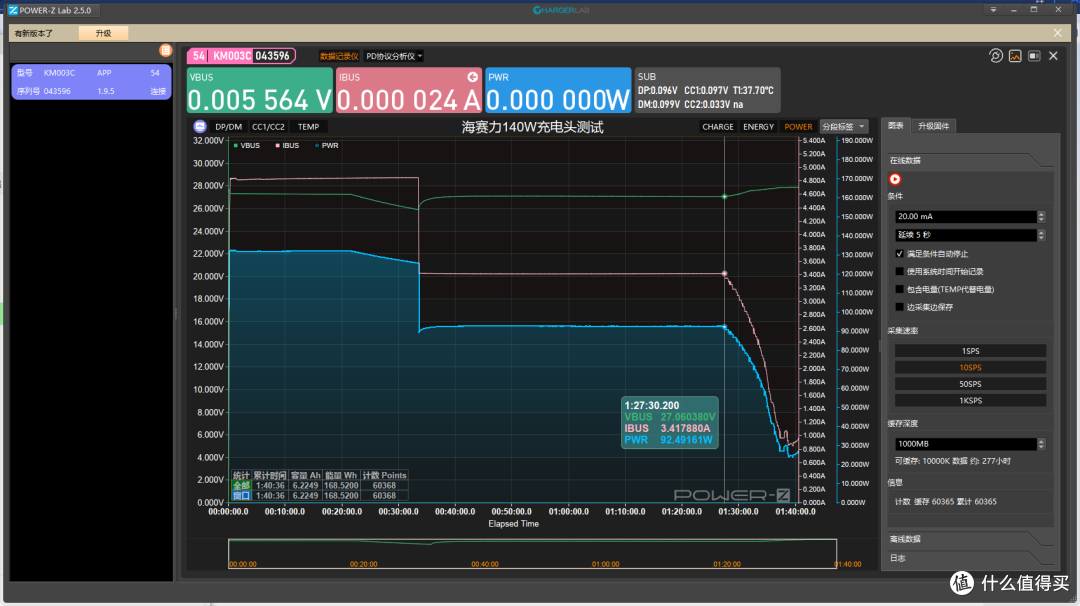Screen dimensions: 1080x606
Task: Click the VBUS voltage readout panel
Action: (260, 90)
